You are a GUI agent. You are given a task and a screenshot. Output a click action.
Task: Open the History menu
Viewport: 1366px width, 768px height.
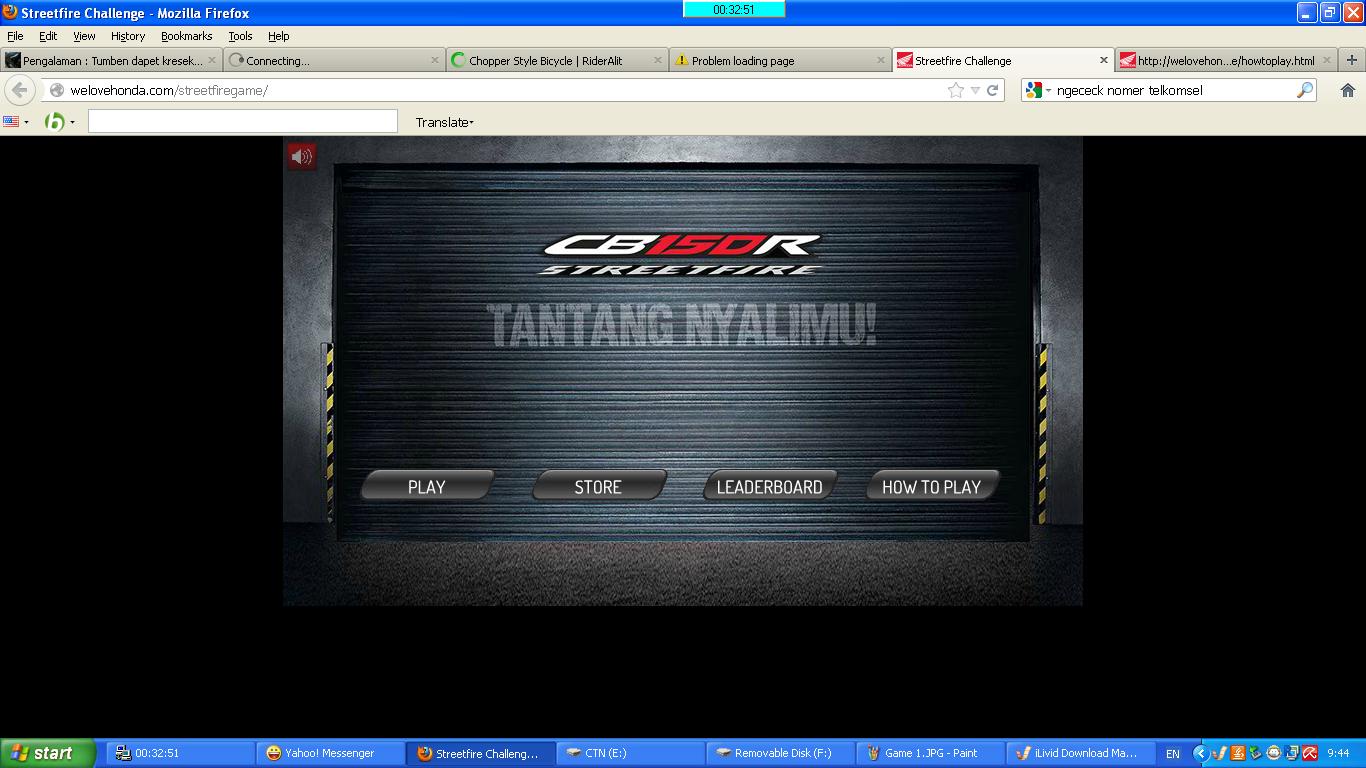coord(127,36)
